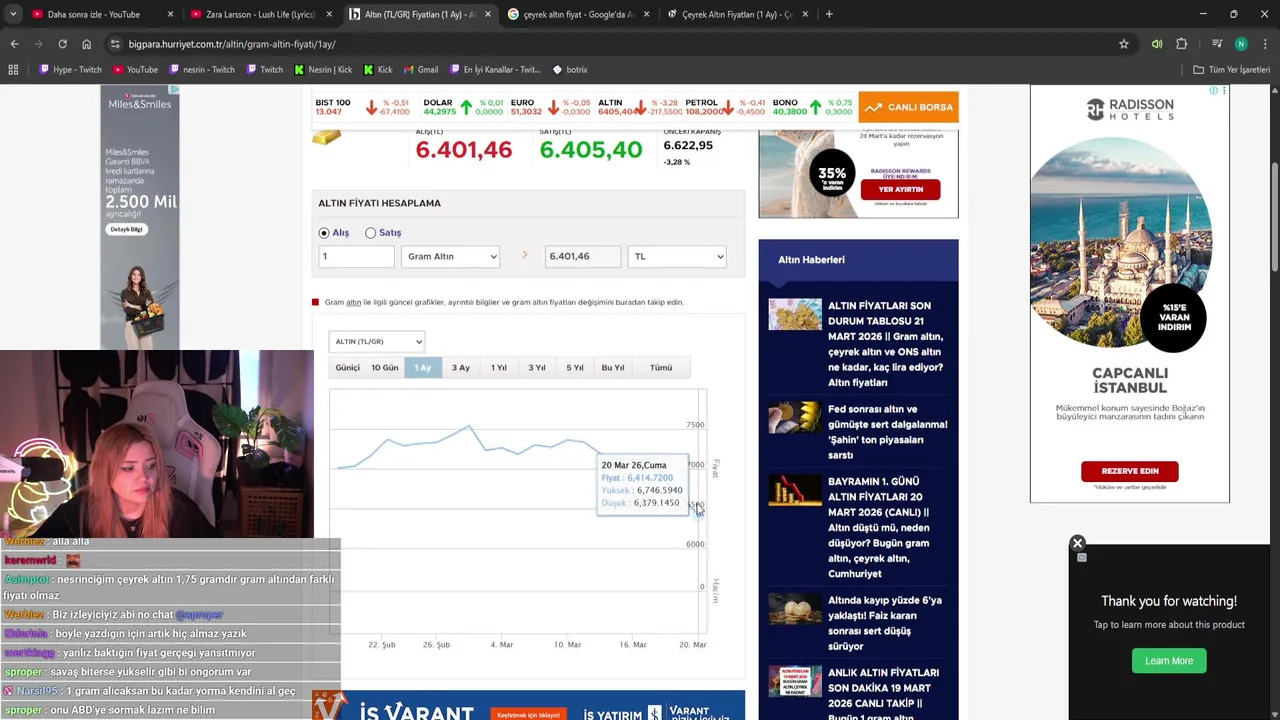Select the 3 Yıl chart range
The image size is (1280, 720).
coord(537,368)
